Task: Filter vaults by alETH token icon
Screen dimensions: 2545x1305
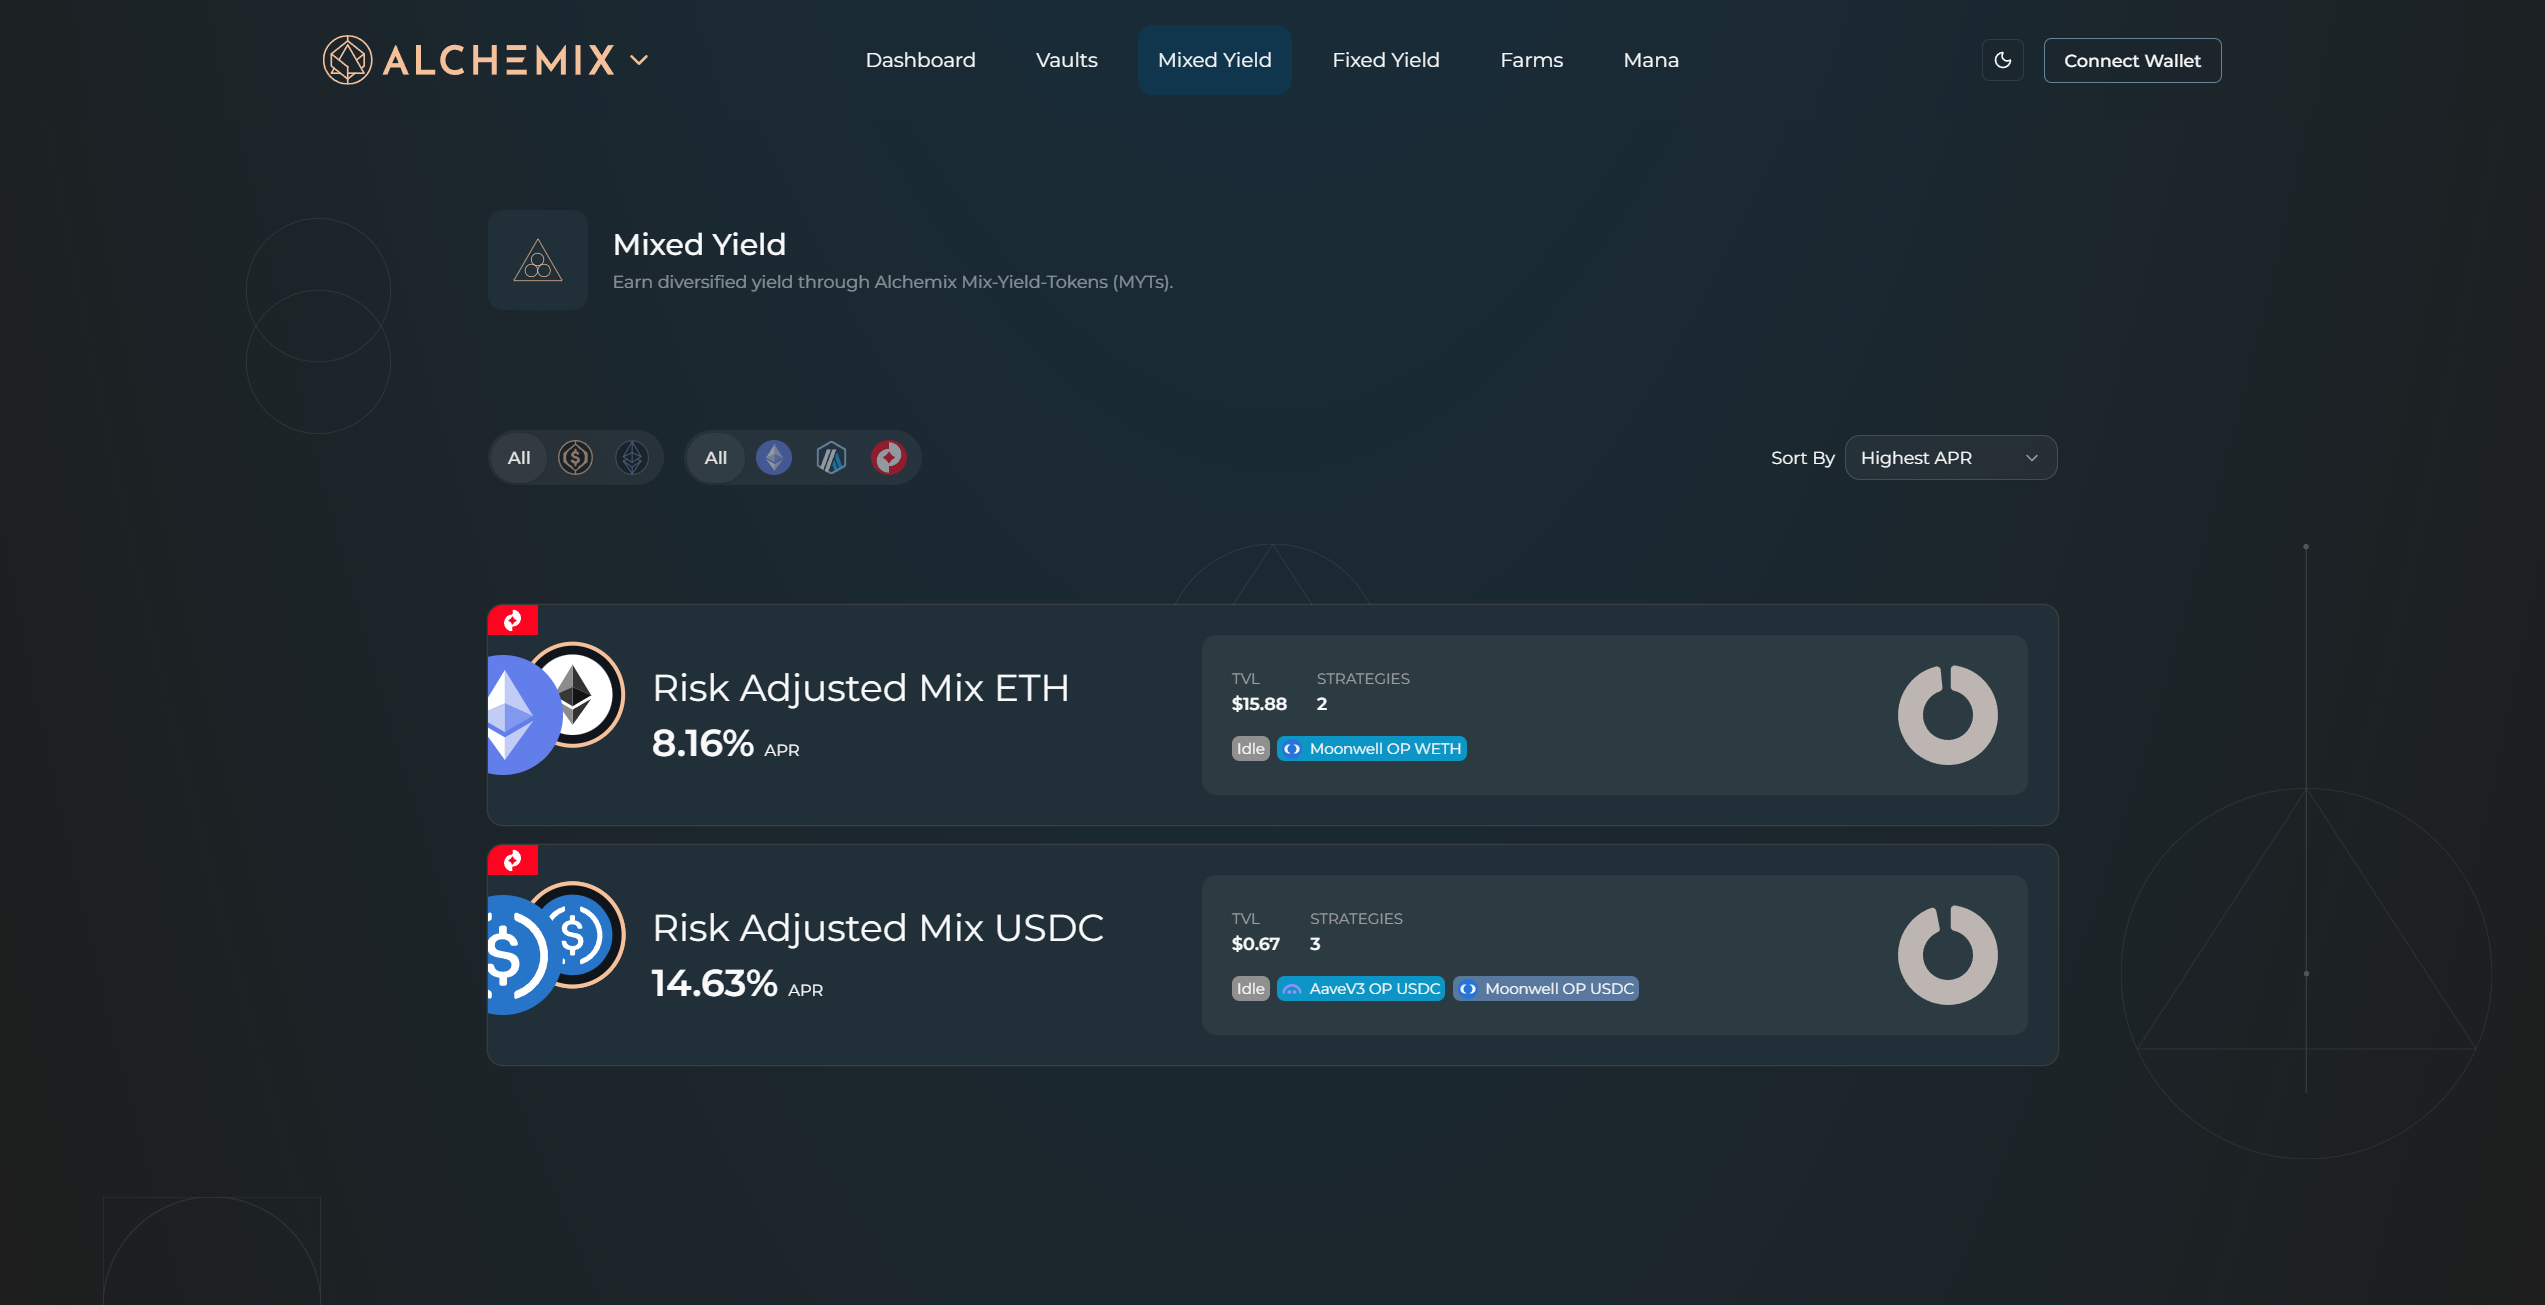Action: tap(632, 458)
